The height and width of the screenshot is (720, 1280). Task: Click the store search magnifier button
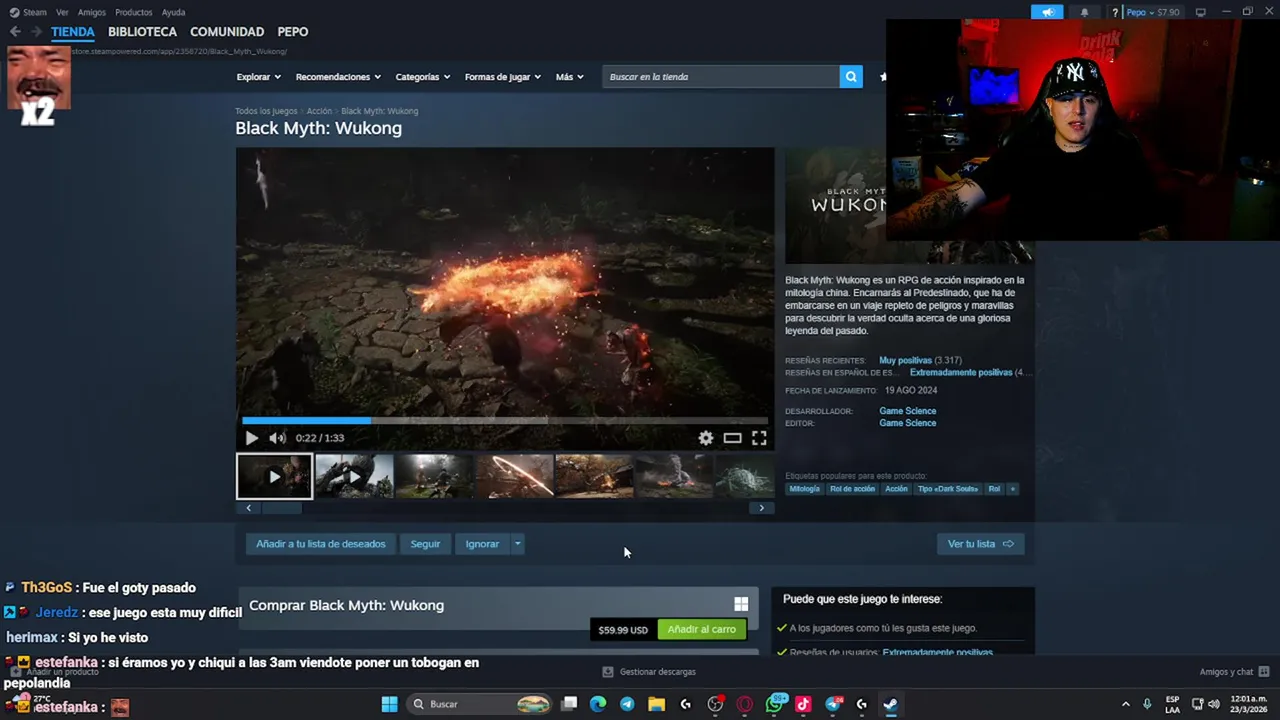(851, 77)
